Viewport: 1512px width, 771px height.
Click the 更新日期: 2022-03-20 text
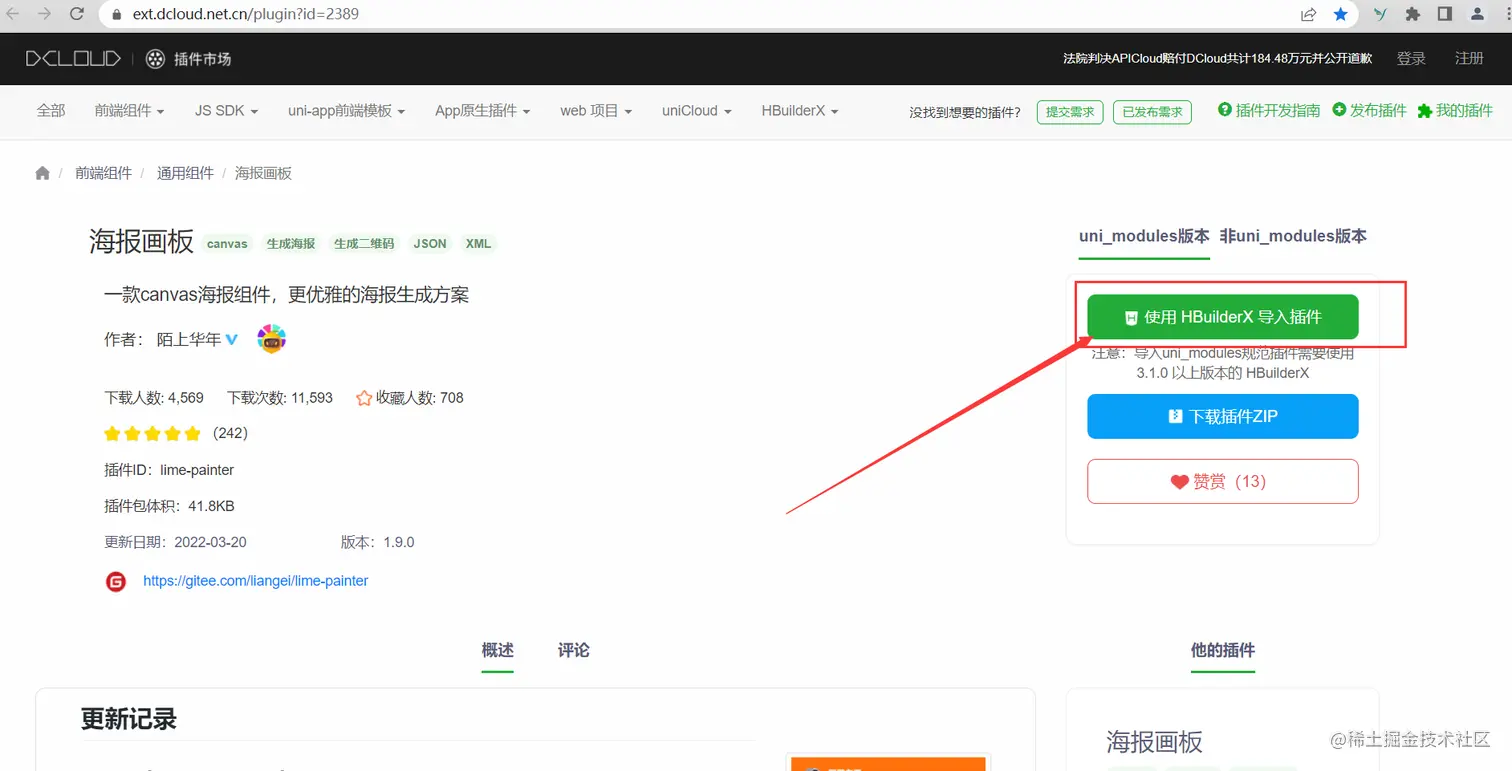click(175, 542)
